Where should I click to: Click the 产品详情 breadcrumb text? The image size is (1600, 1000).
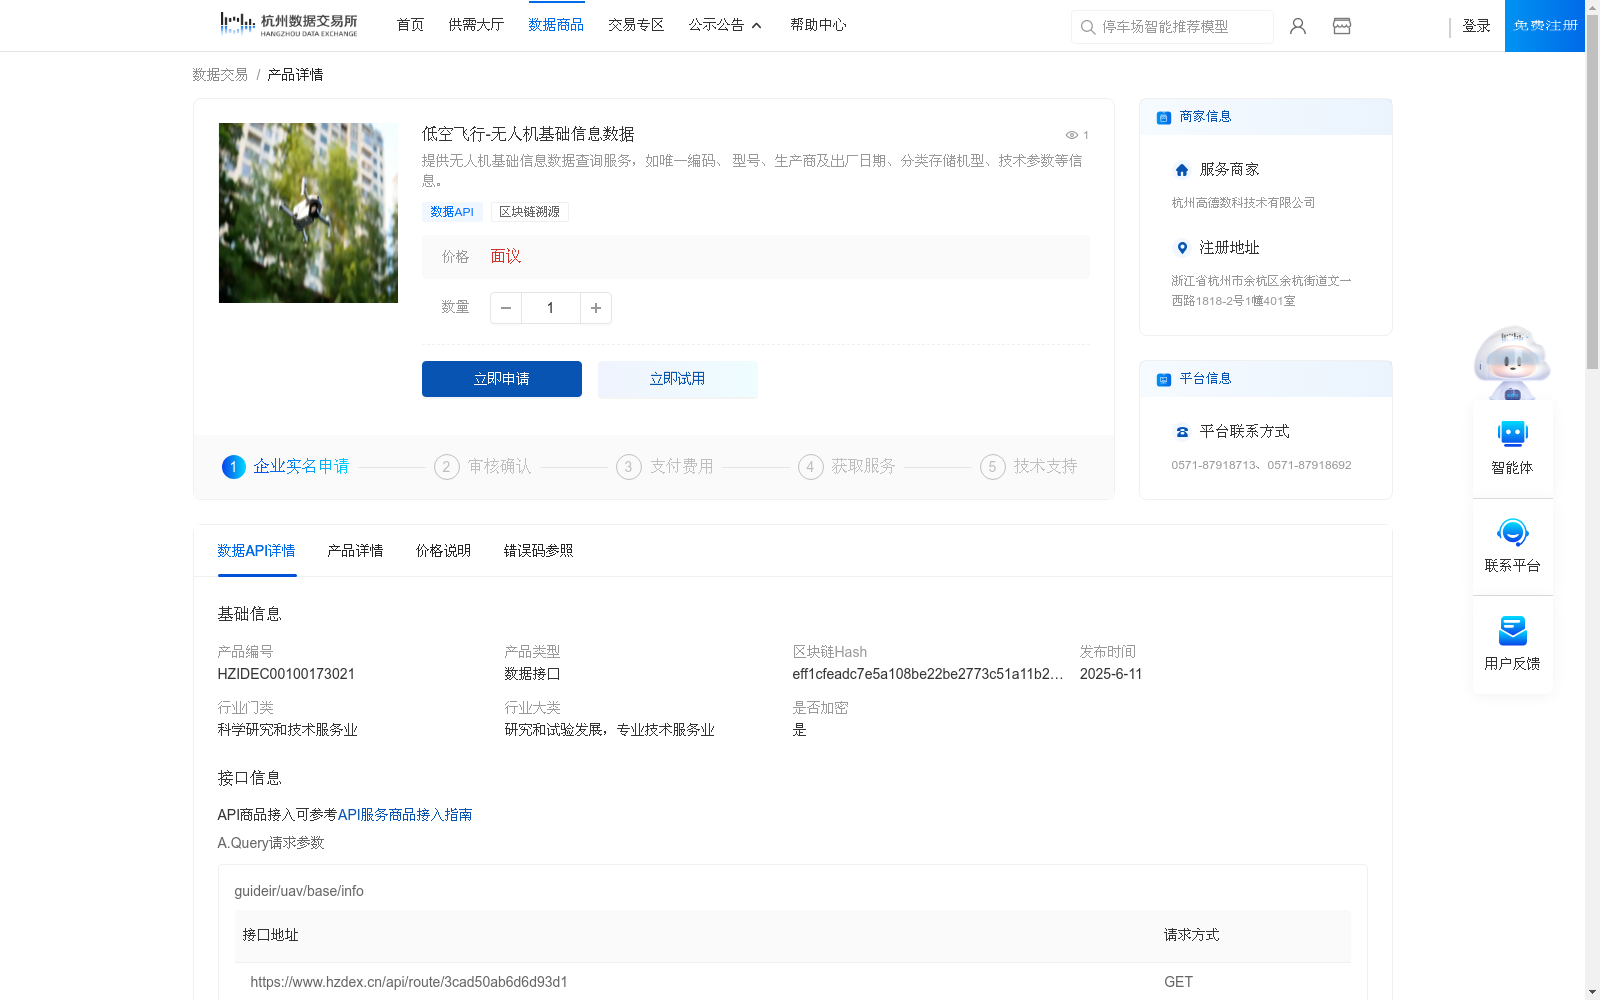(x=295, y=75)
